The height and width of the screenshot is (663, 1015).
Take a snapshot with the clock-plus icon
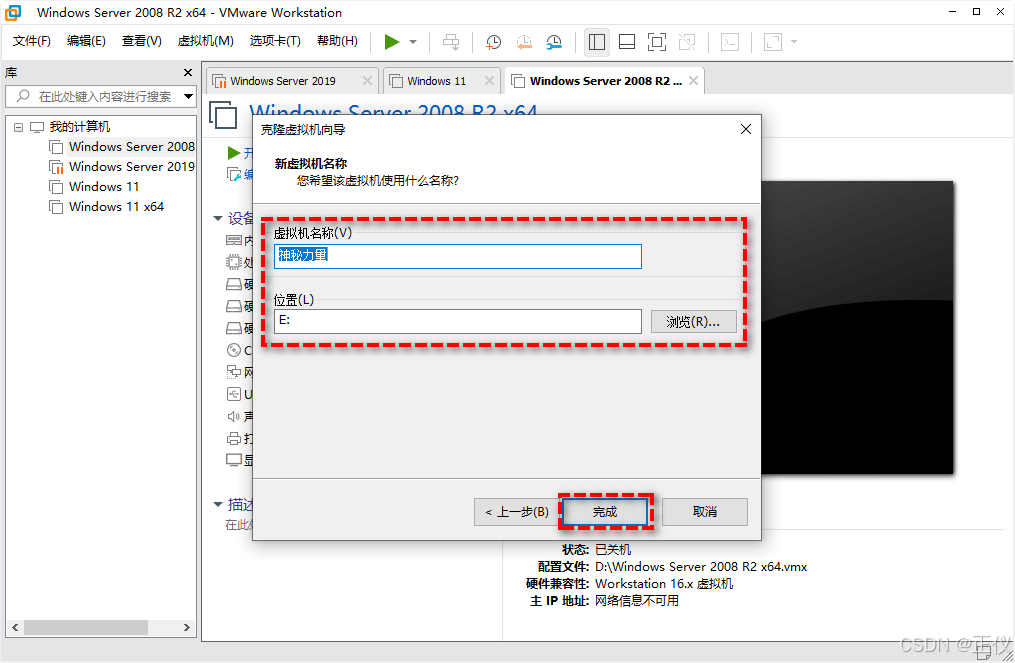point(493,42)
